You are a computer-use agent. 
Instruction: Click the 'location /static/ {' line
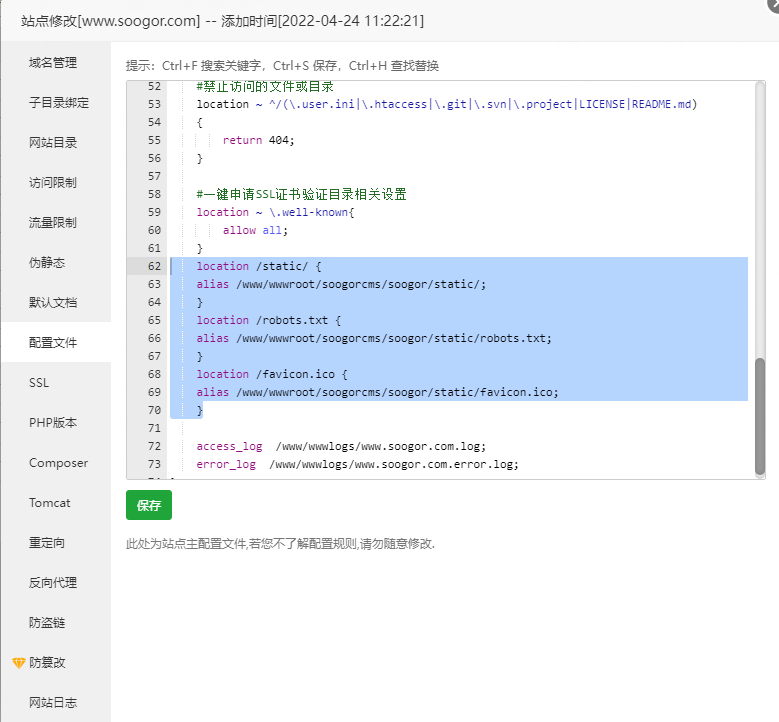click(x=259, y=266)
